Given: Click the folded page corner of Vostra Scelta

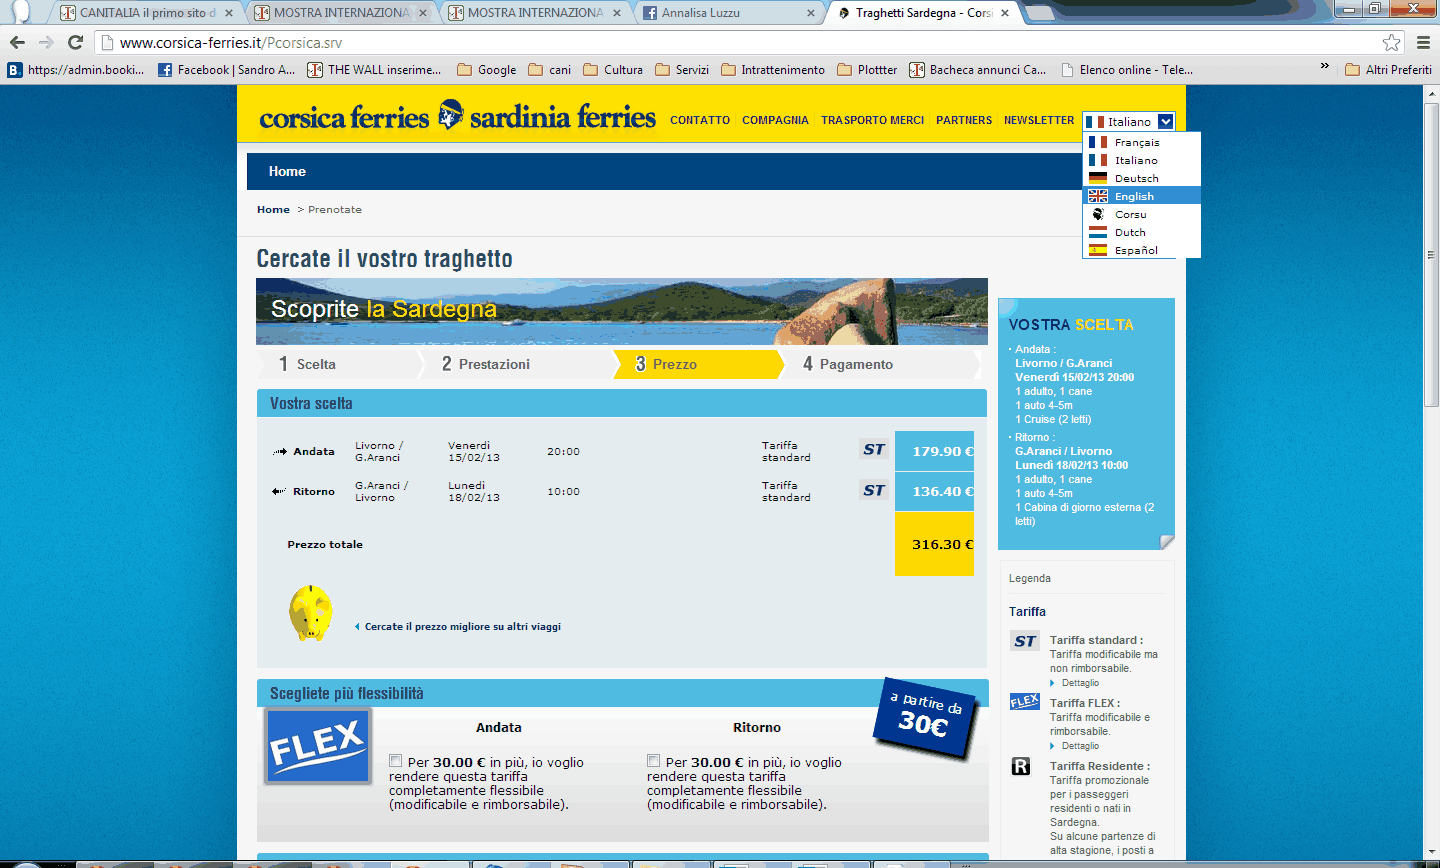Looking at the screenshot, I should pyautogui.click(x=1167, y=542).
